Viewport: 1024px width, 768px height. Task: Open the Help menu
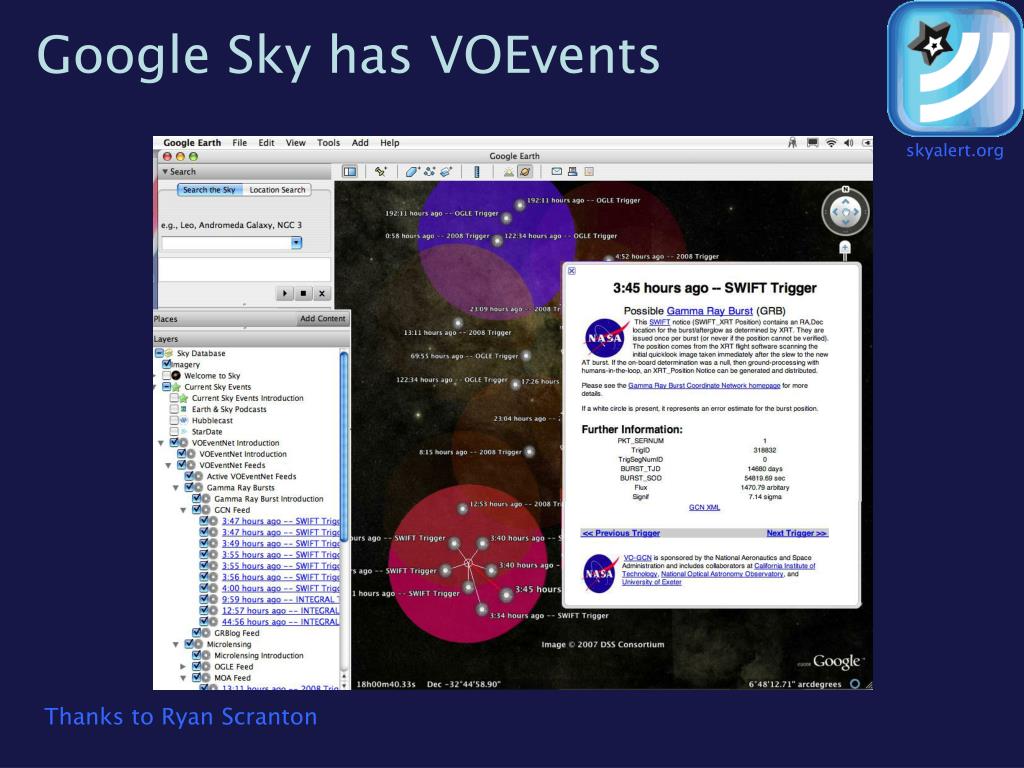390,142
